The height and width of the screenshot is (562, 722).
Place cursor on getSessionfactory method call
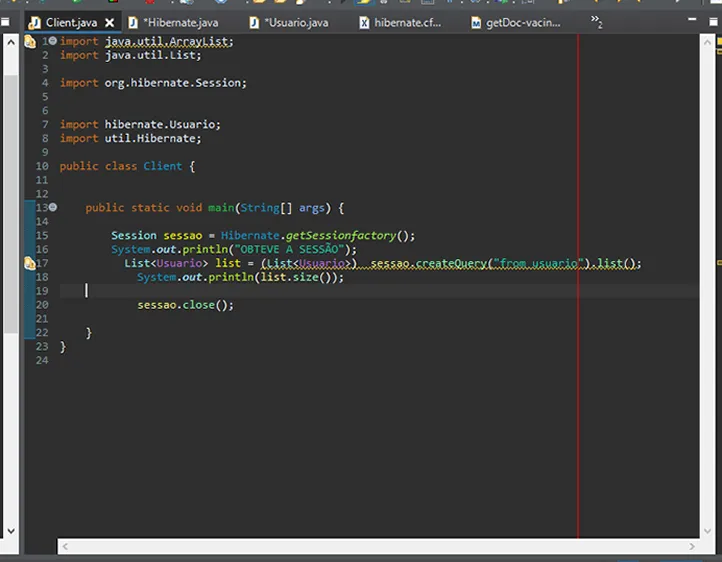point(342,236)
